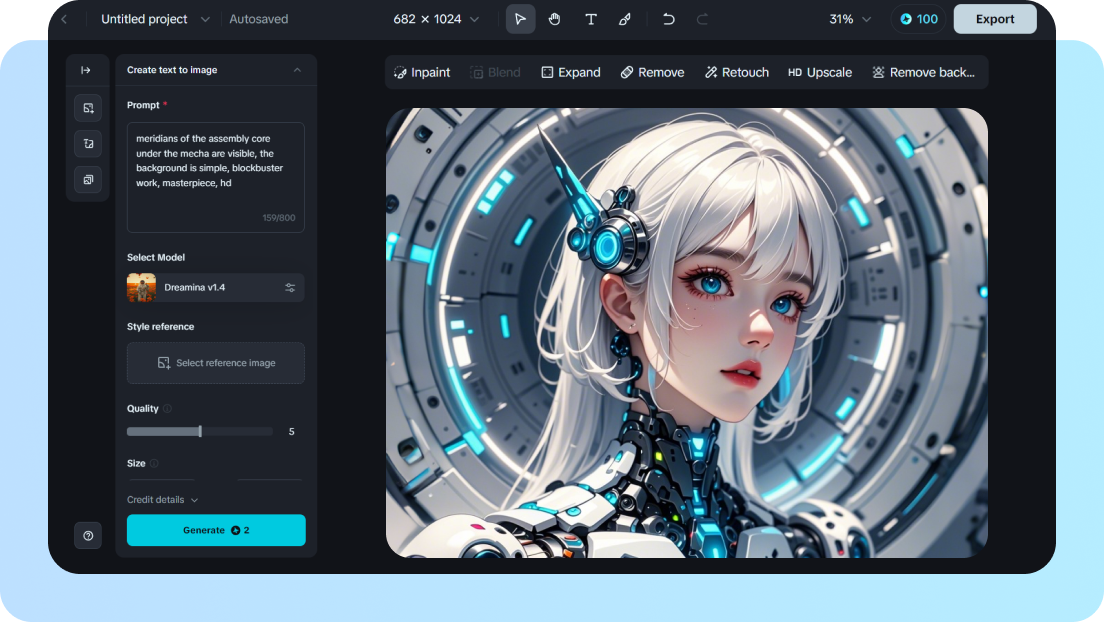Undo the last action
Viewport: 1104px width, 622px height.
668,19
